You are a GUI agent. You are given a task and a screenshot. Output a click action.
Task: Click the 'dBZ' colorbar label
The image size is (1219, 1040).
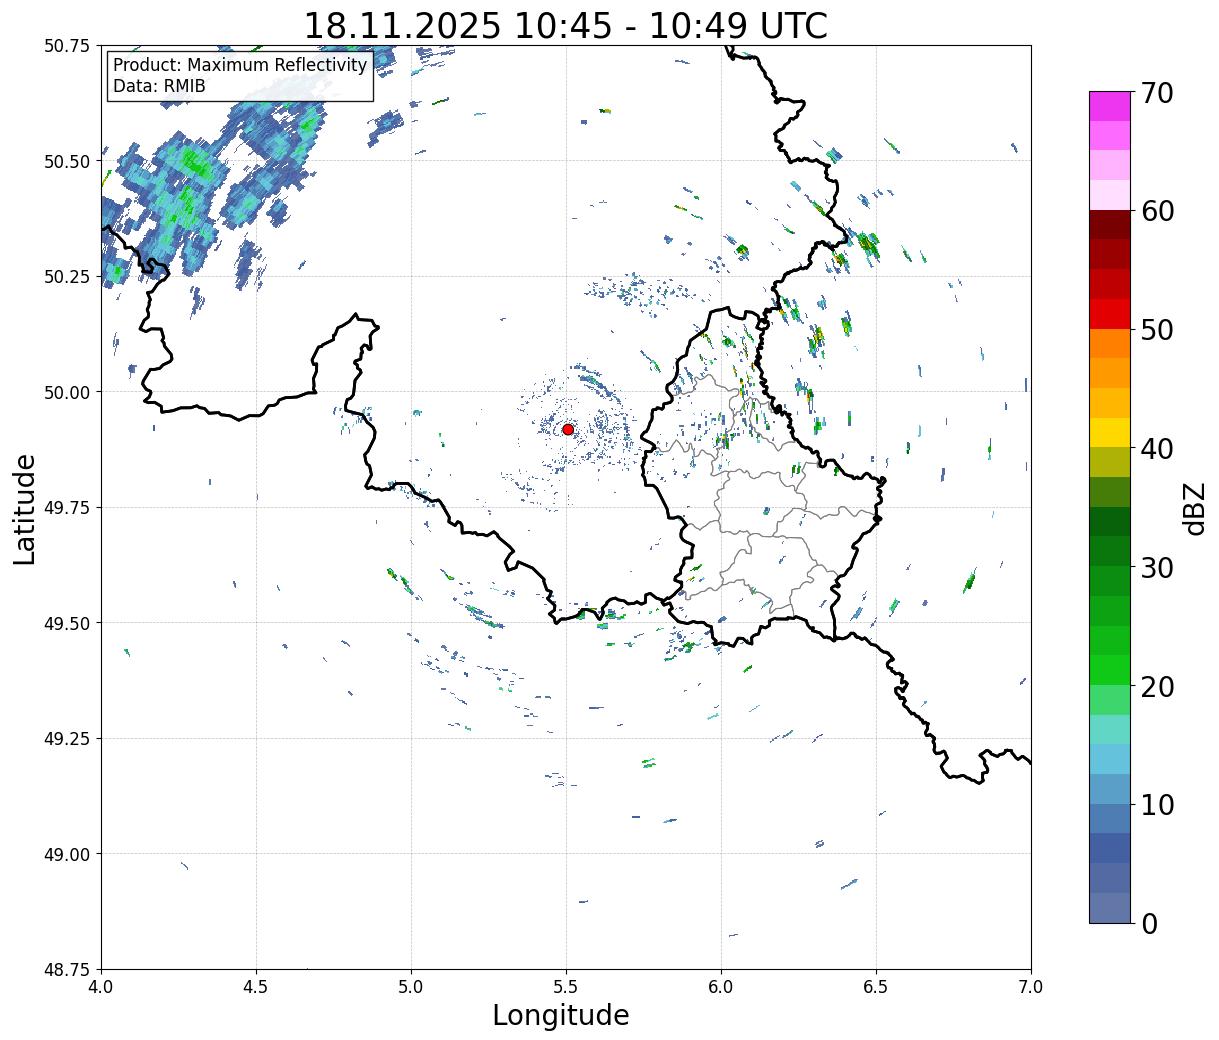1195,508
